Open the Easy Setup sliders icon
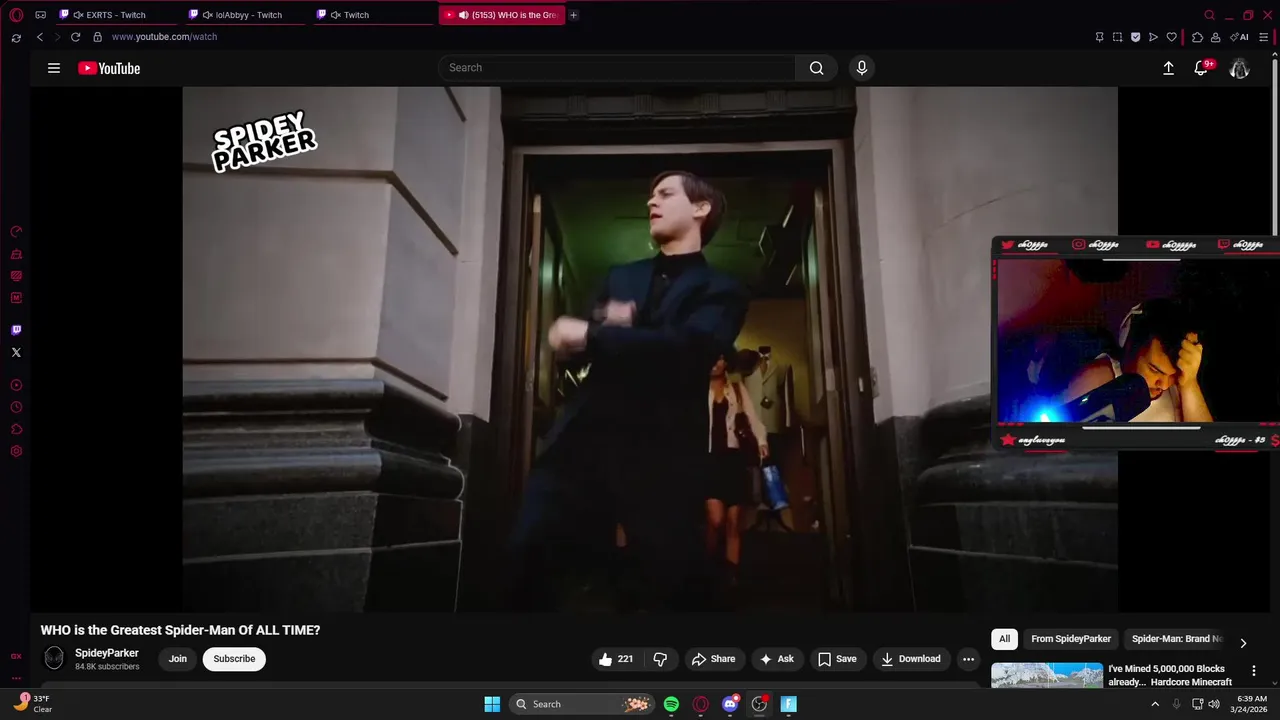Viewport: 1280px width, 720px height. (1264, 37)
